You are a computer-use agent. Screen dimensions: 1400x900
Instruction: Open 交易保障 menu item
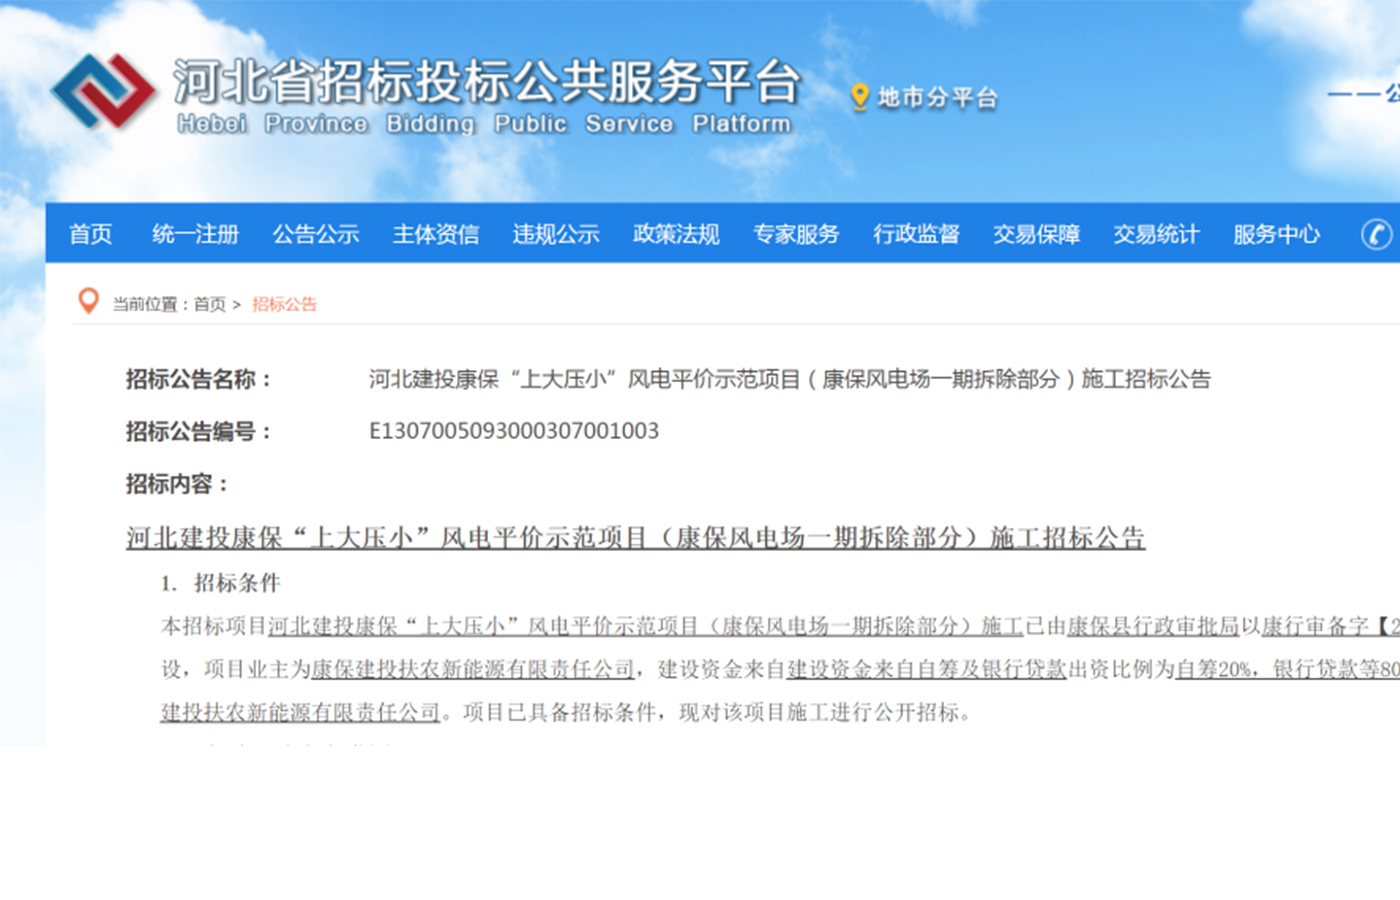[x=1036, y=234]
